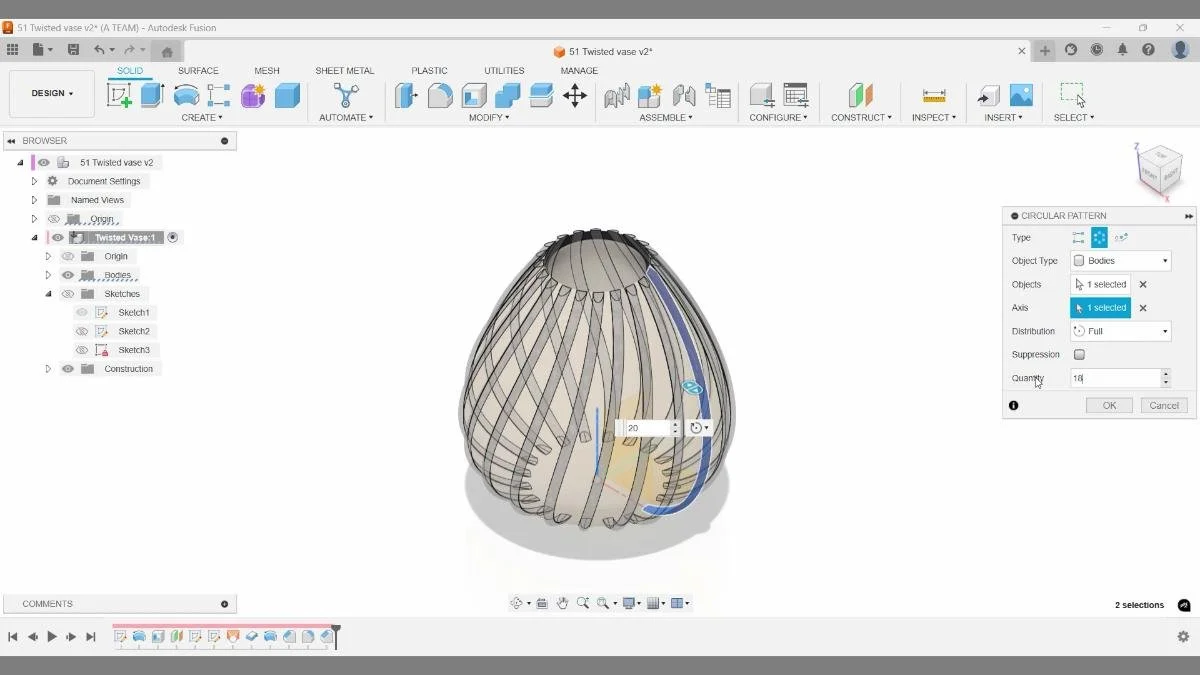Toggle visibility of the Sketches folder
Viewport: 1200px width, 675px height.
[x=68, y=294]
